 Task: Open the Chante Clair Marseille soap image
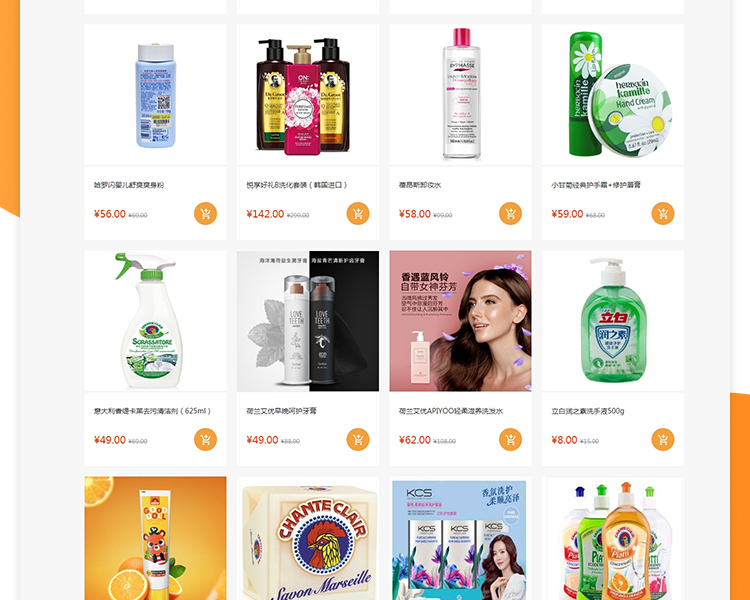point(308,538)
